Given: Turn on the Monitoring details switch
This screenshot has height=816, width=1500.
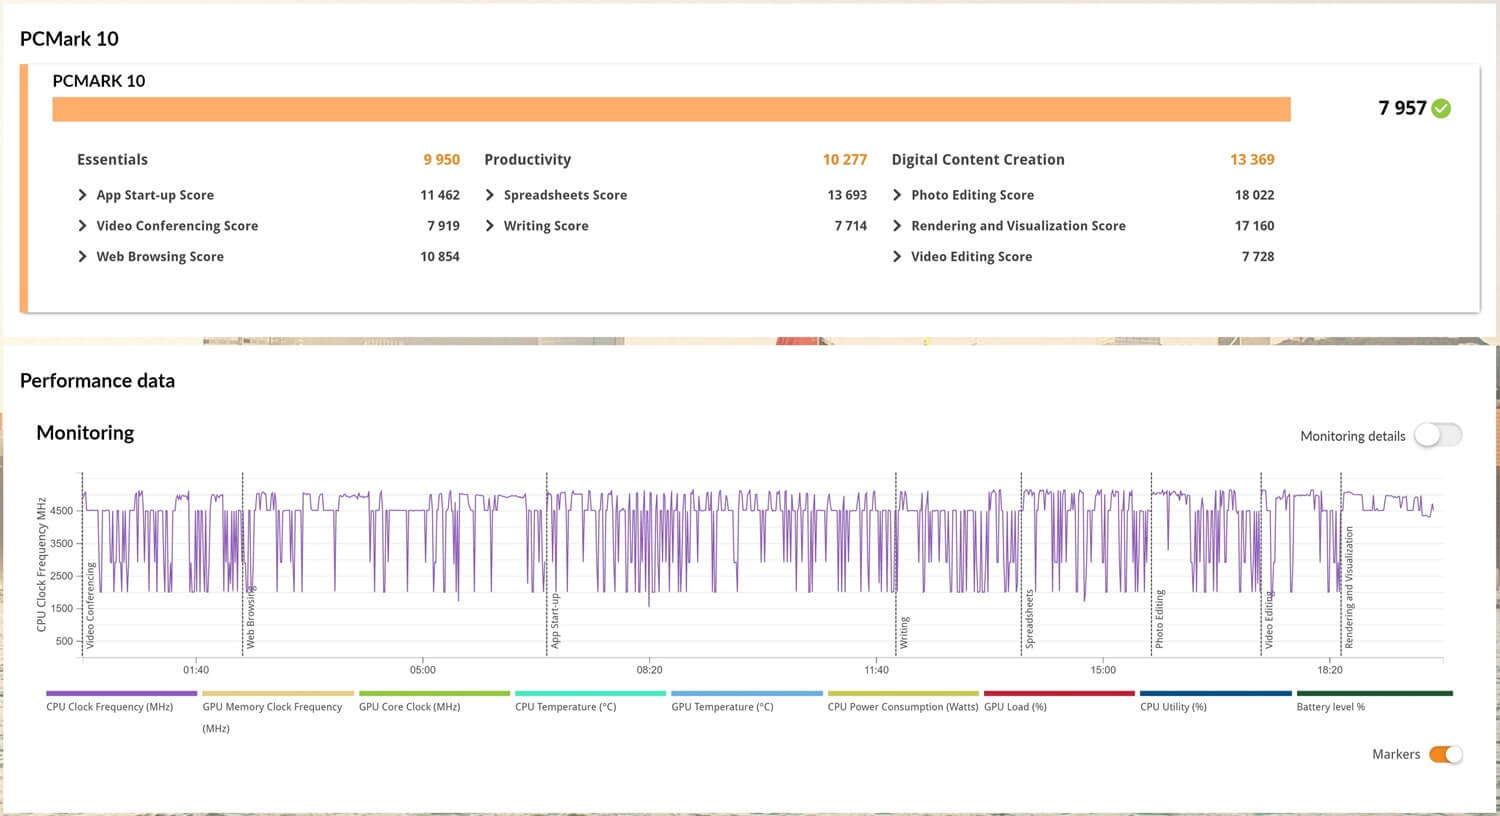Looking at the screenshot, I should (x=1438, y=435).
